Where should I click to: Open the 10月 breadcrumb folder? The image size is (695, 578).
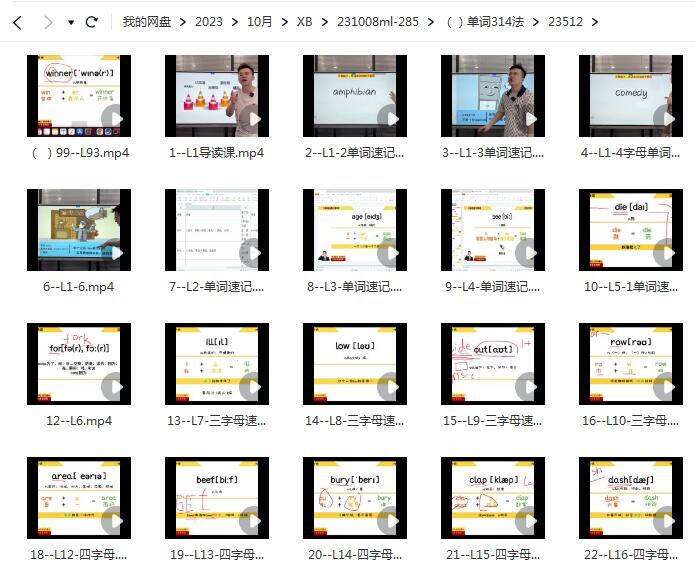click(259, 22)
